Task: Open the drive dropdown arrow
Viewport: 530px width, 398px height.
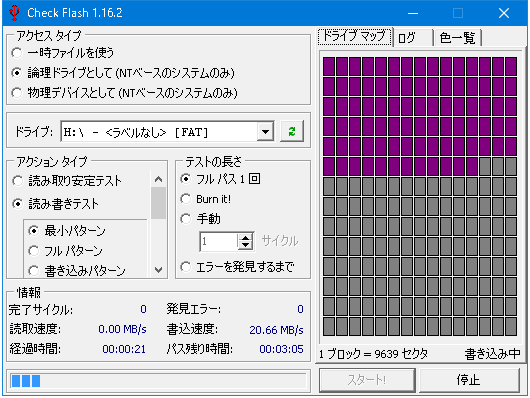Action: point(265,132)
